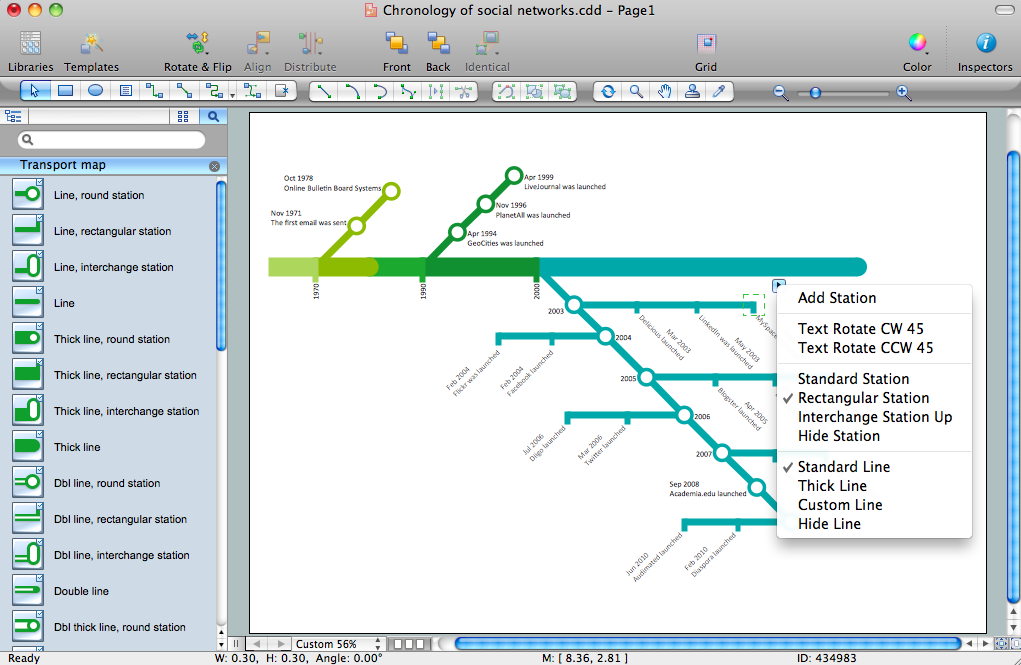
Task: Select the direct line connector tool
Action: click(x=184, y=91)
